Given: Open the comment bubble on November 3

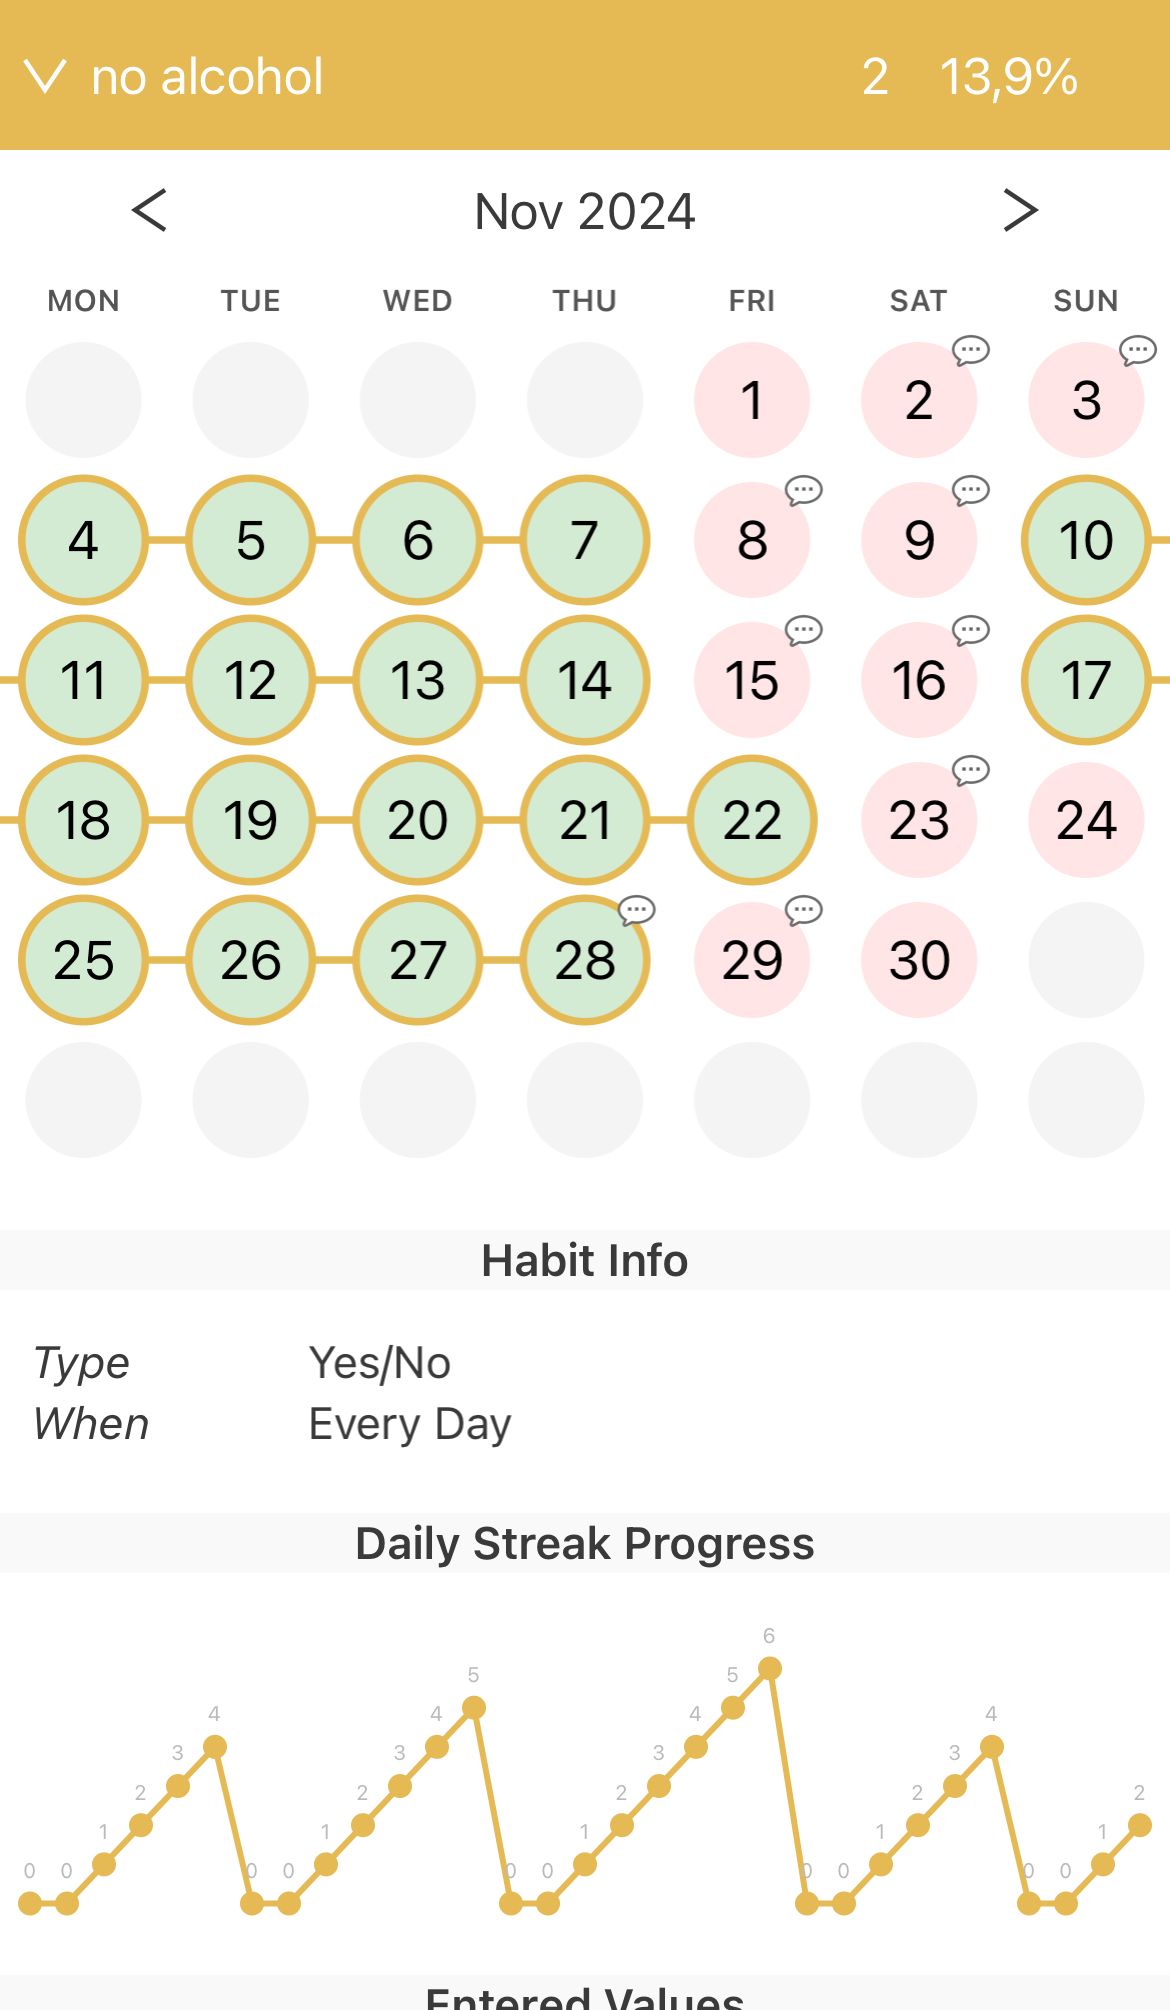Looking at the screenshot, I should (x=1137, y=350).
